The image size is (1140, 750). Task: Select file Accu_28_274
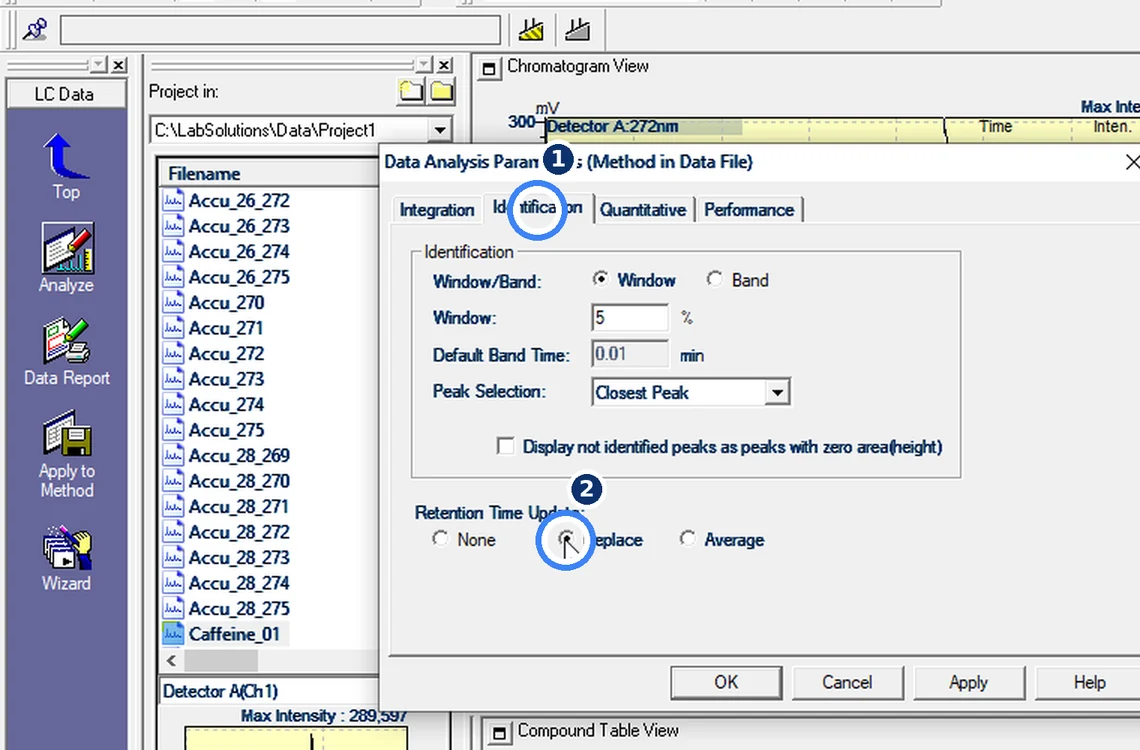(x=239, y=583)
